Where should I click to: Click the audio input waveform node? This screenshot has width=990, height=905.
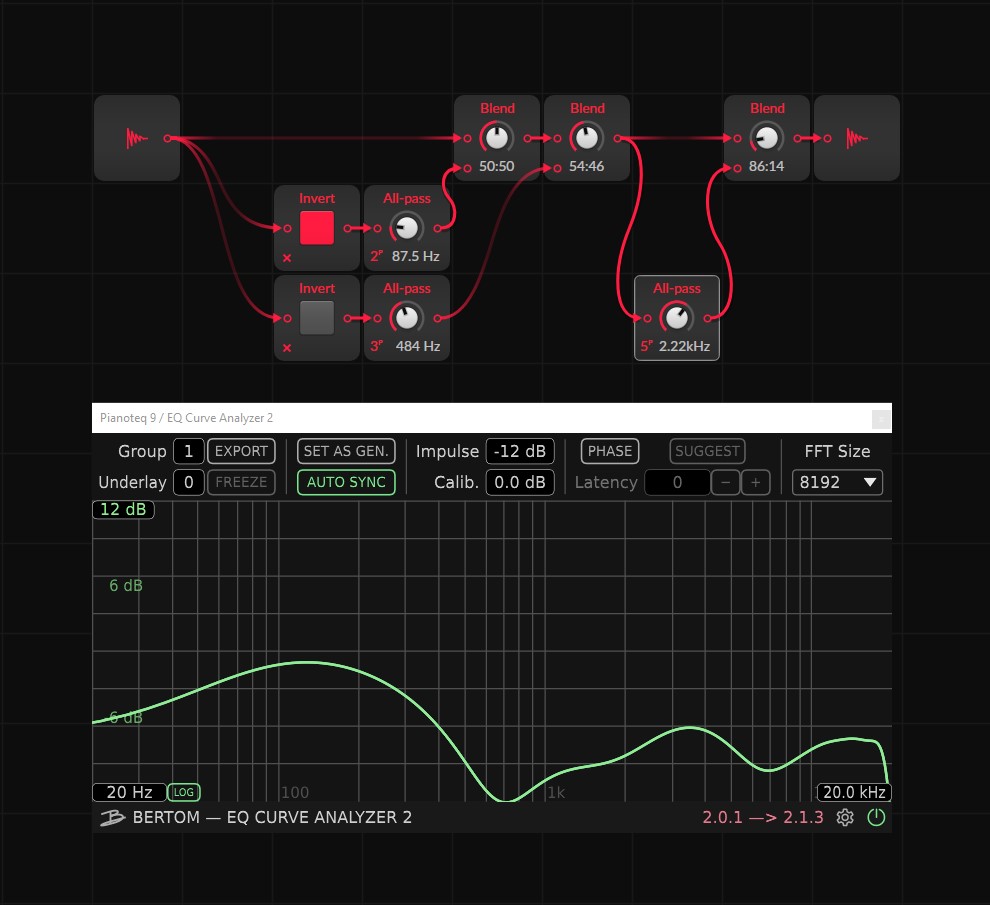(137, 138)
